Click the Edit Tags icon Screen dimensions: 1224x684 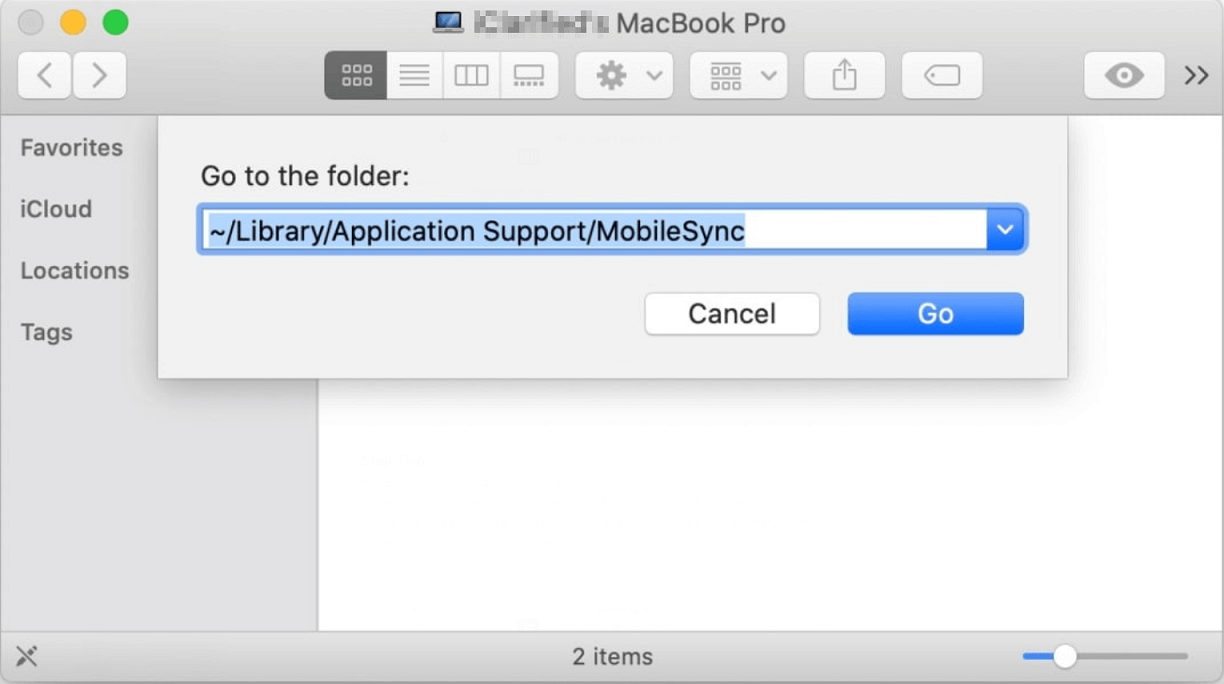(941, 76)
